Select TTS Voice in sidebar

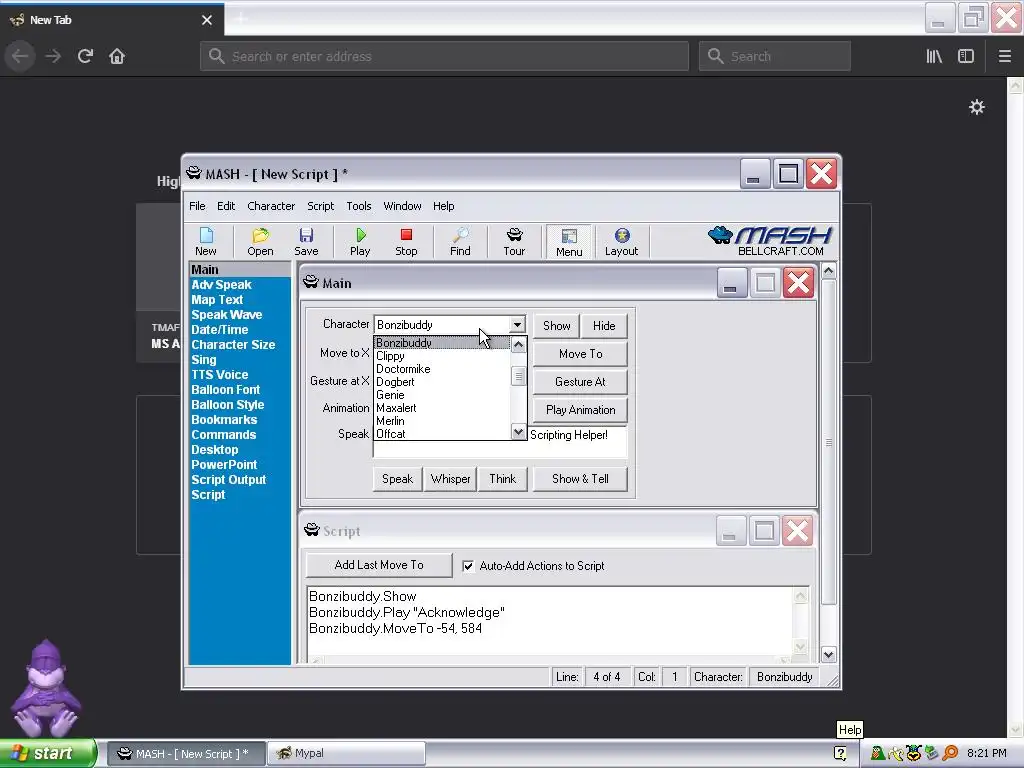(x=219, y=375)
